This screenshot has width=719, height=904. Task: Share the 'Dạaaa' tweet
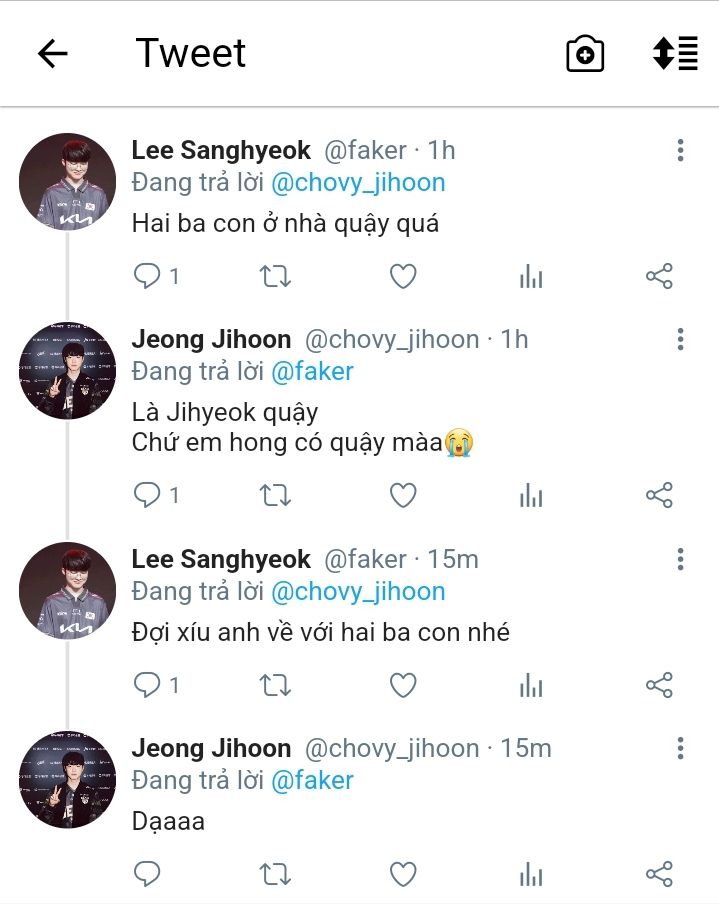[x=659, y=874]
